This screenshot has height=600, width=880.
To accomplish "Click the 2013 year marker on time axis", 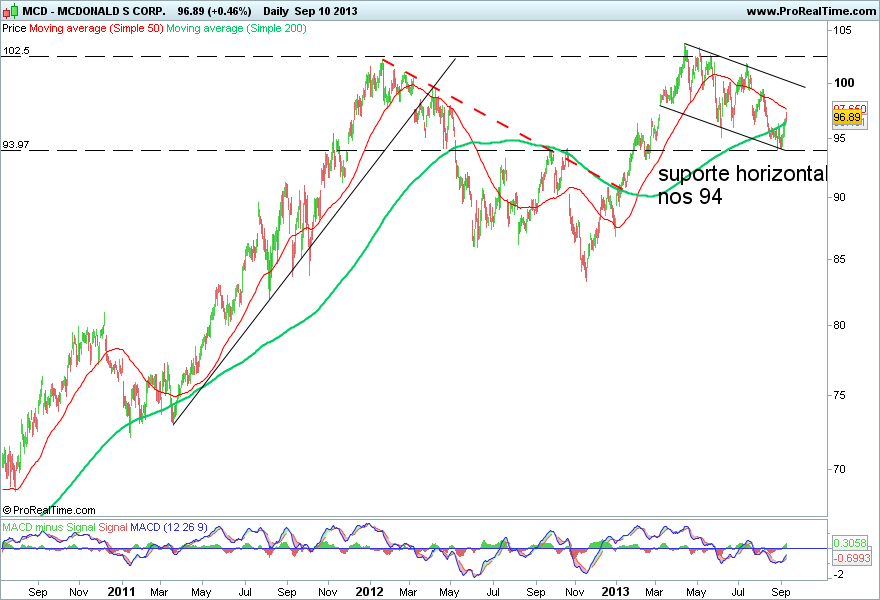I will pos(615,592).
